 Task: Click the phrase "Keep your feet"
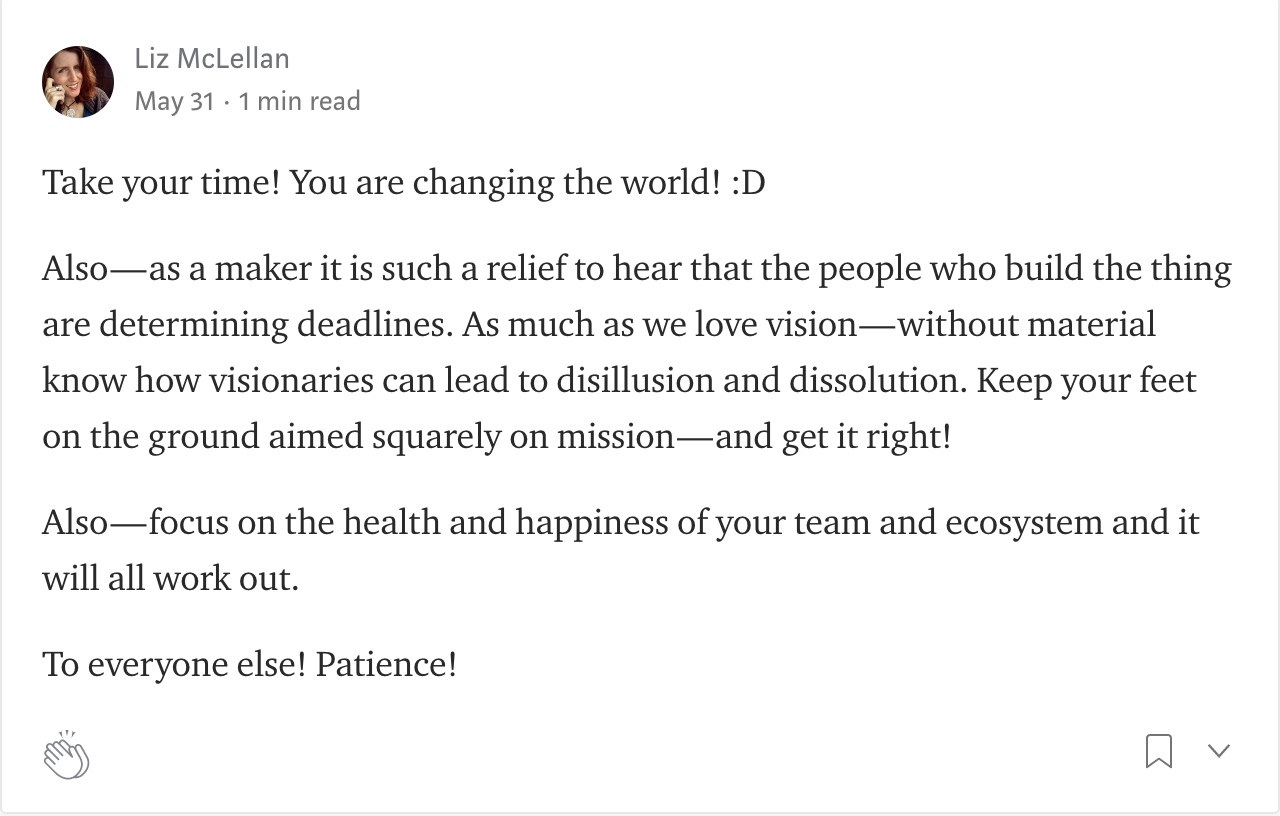(1087, 381)
